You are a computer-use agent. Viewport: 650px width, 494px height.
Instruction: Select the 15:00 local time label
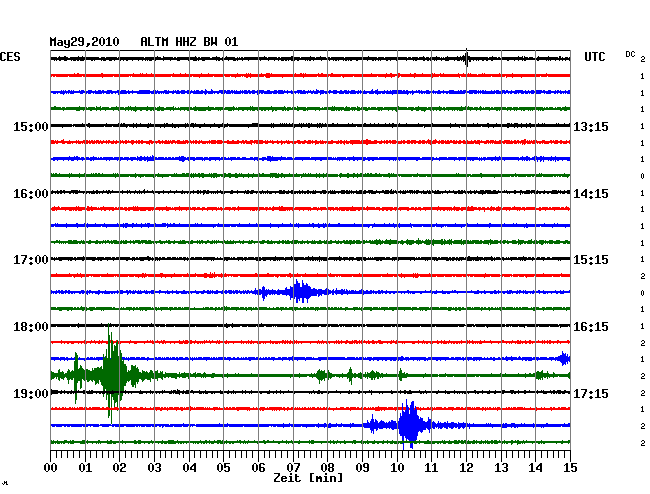pyautogui.click(x=31, y=127)
